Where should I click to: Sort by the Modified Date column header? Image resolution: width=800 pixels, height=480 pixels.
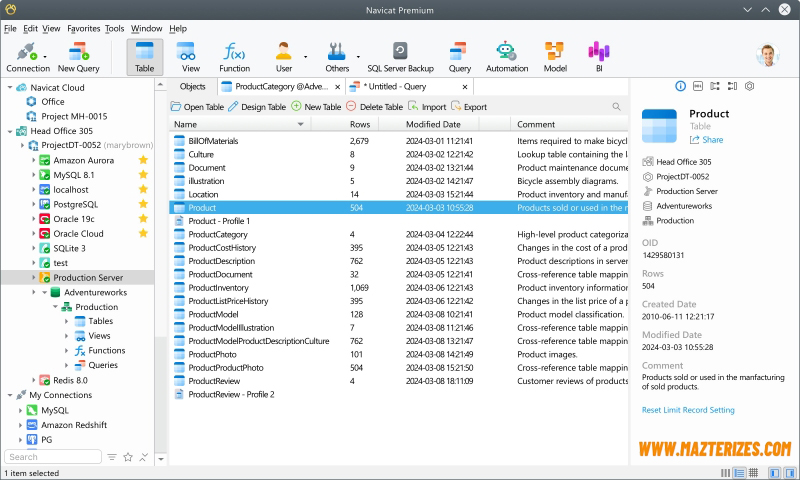pyautogui.click(x=433, y=124)
